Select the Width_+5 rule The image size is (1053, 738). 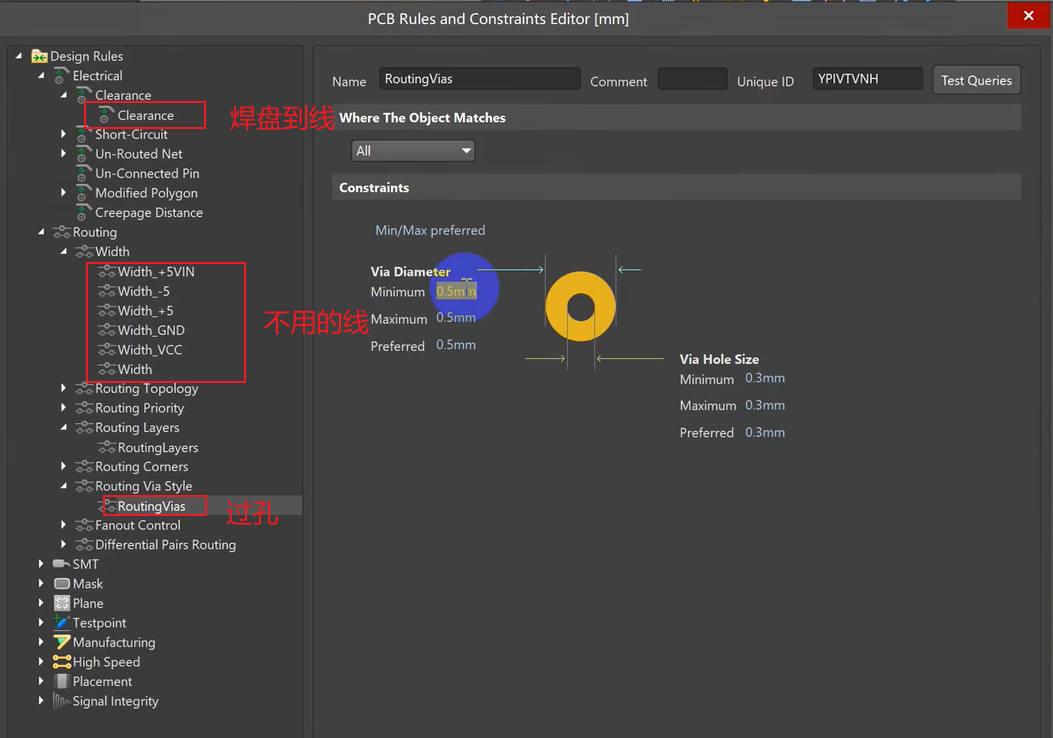146,311
